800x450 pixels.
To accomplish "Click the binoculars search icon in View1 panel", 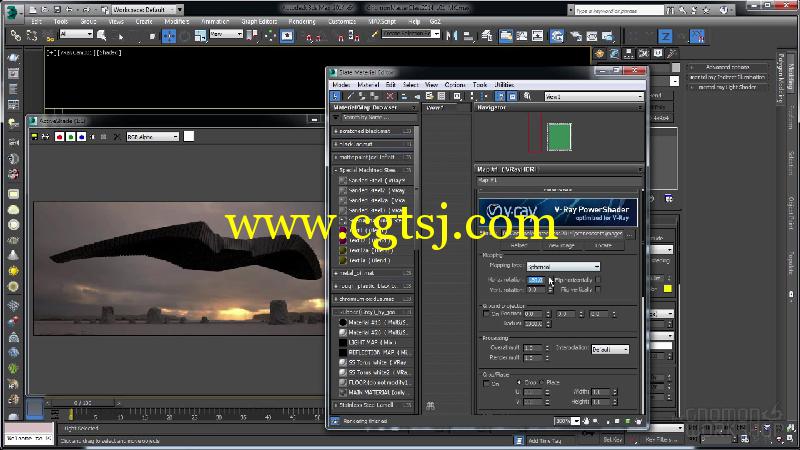I will click(x=430, y=406).
